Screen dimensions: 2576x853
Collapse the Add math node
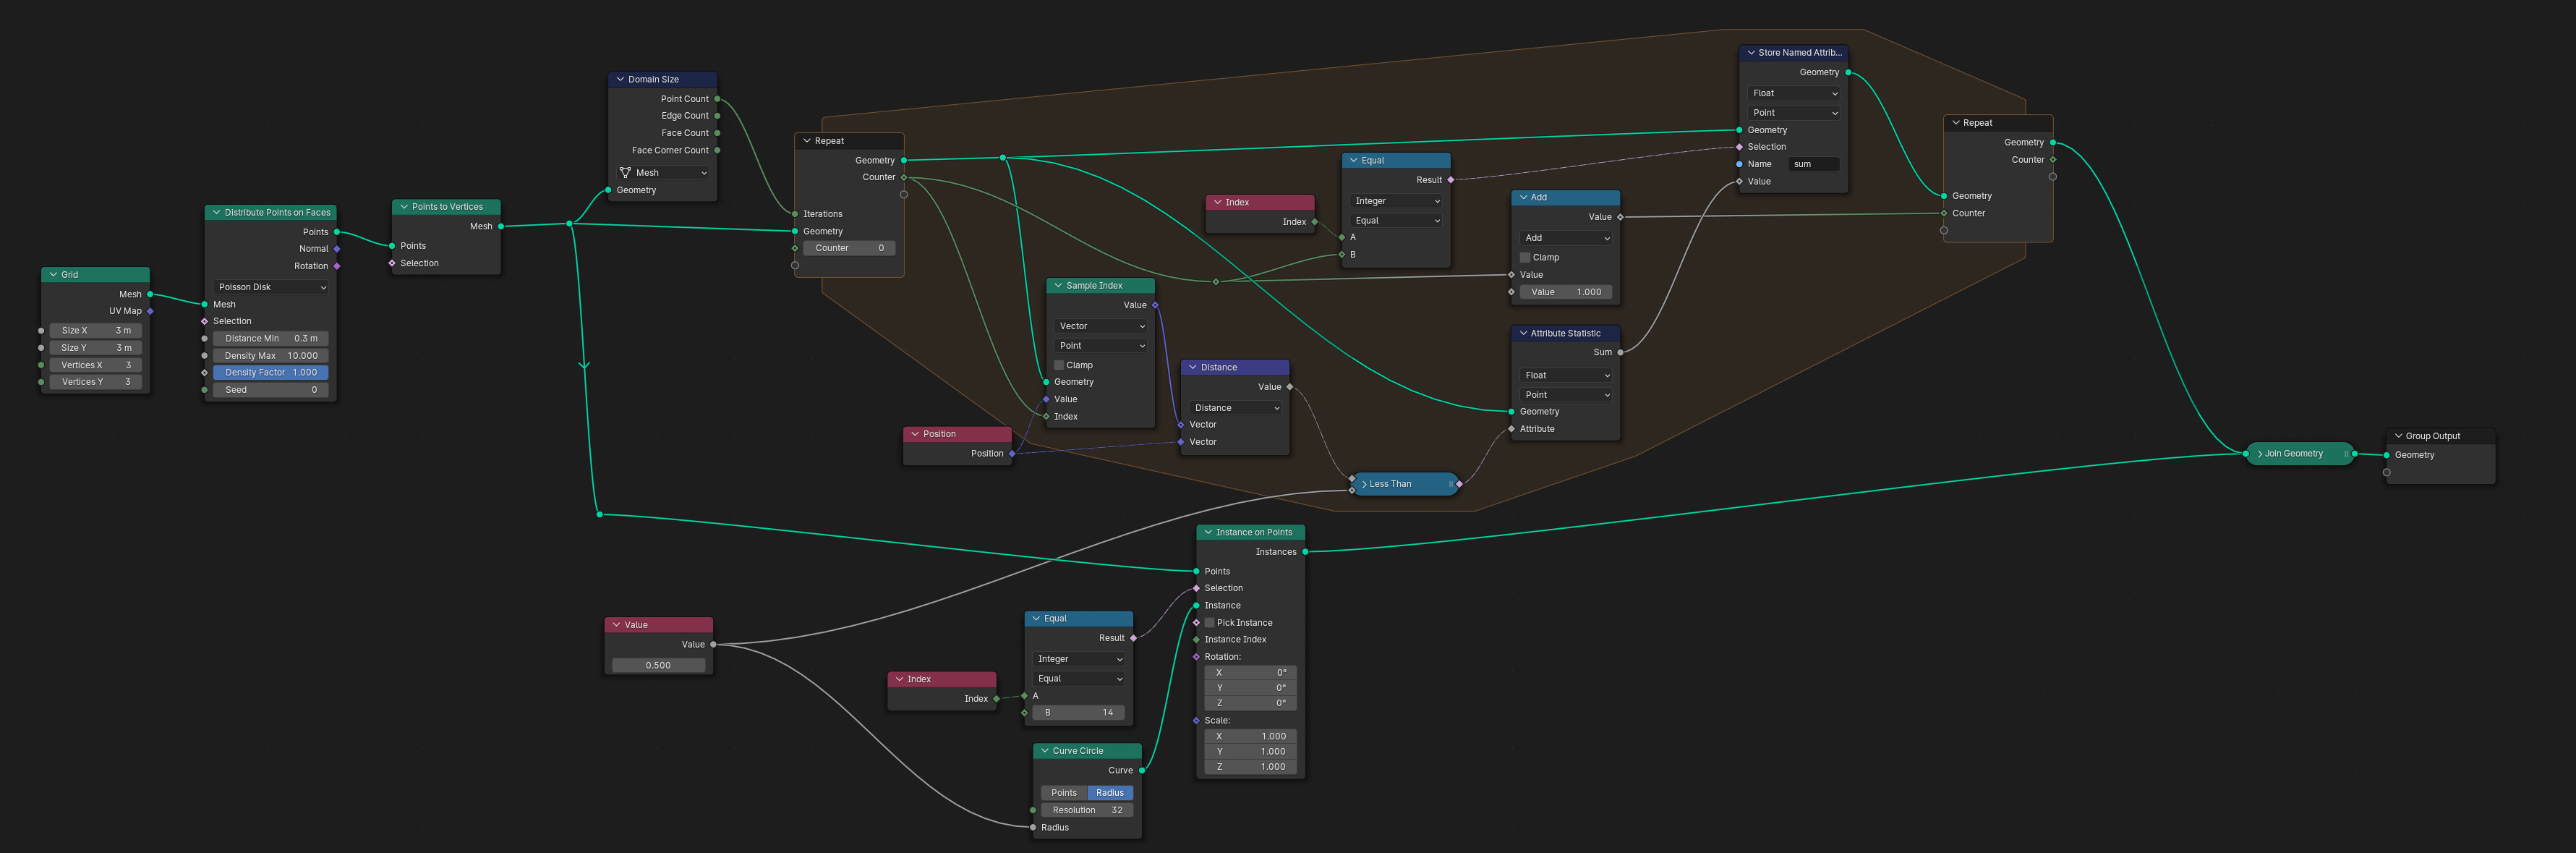point(1523,198)
